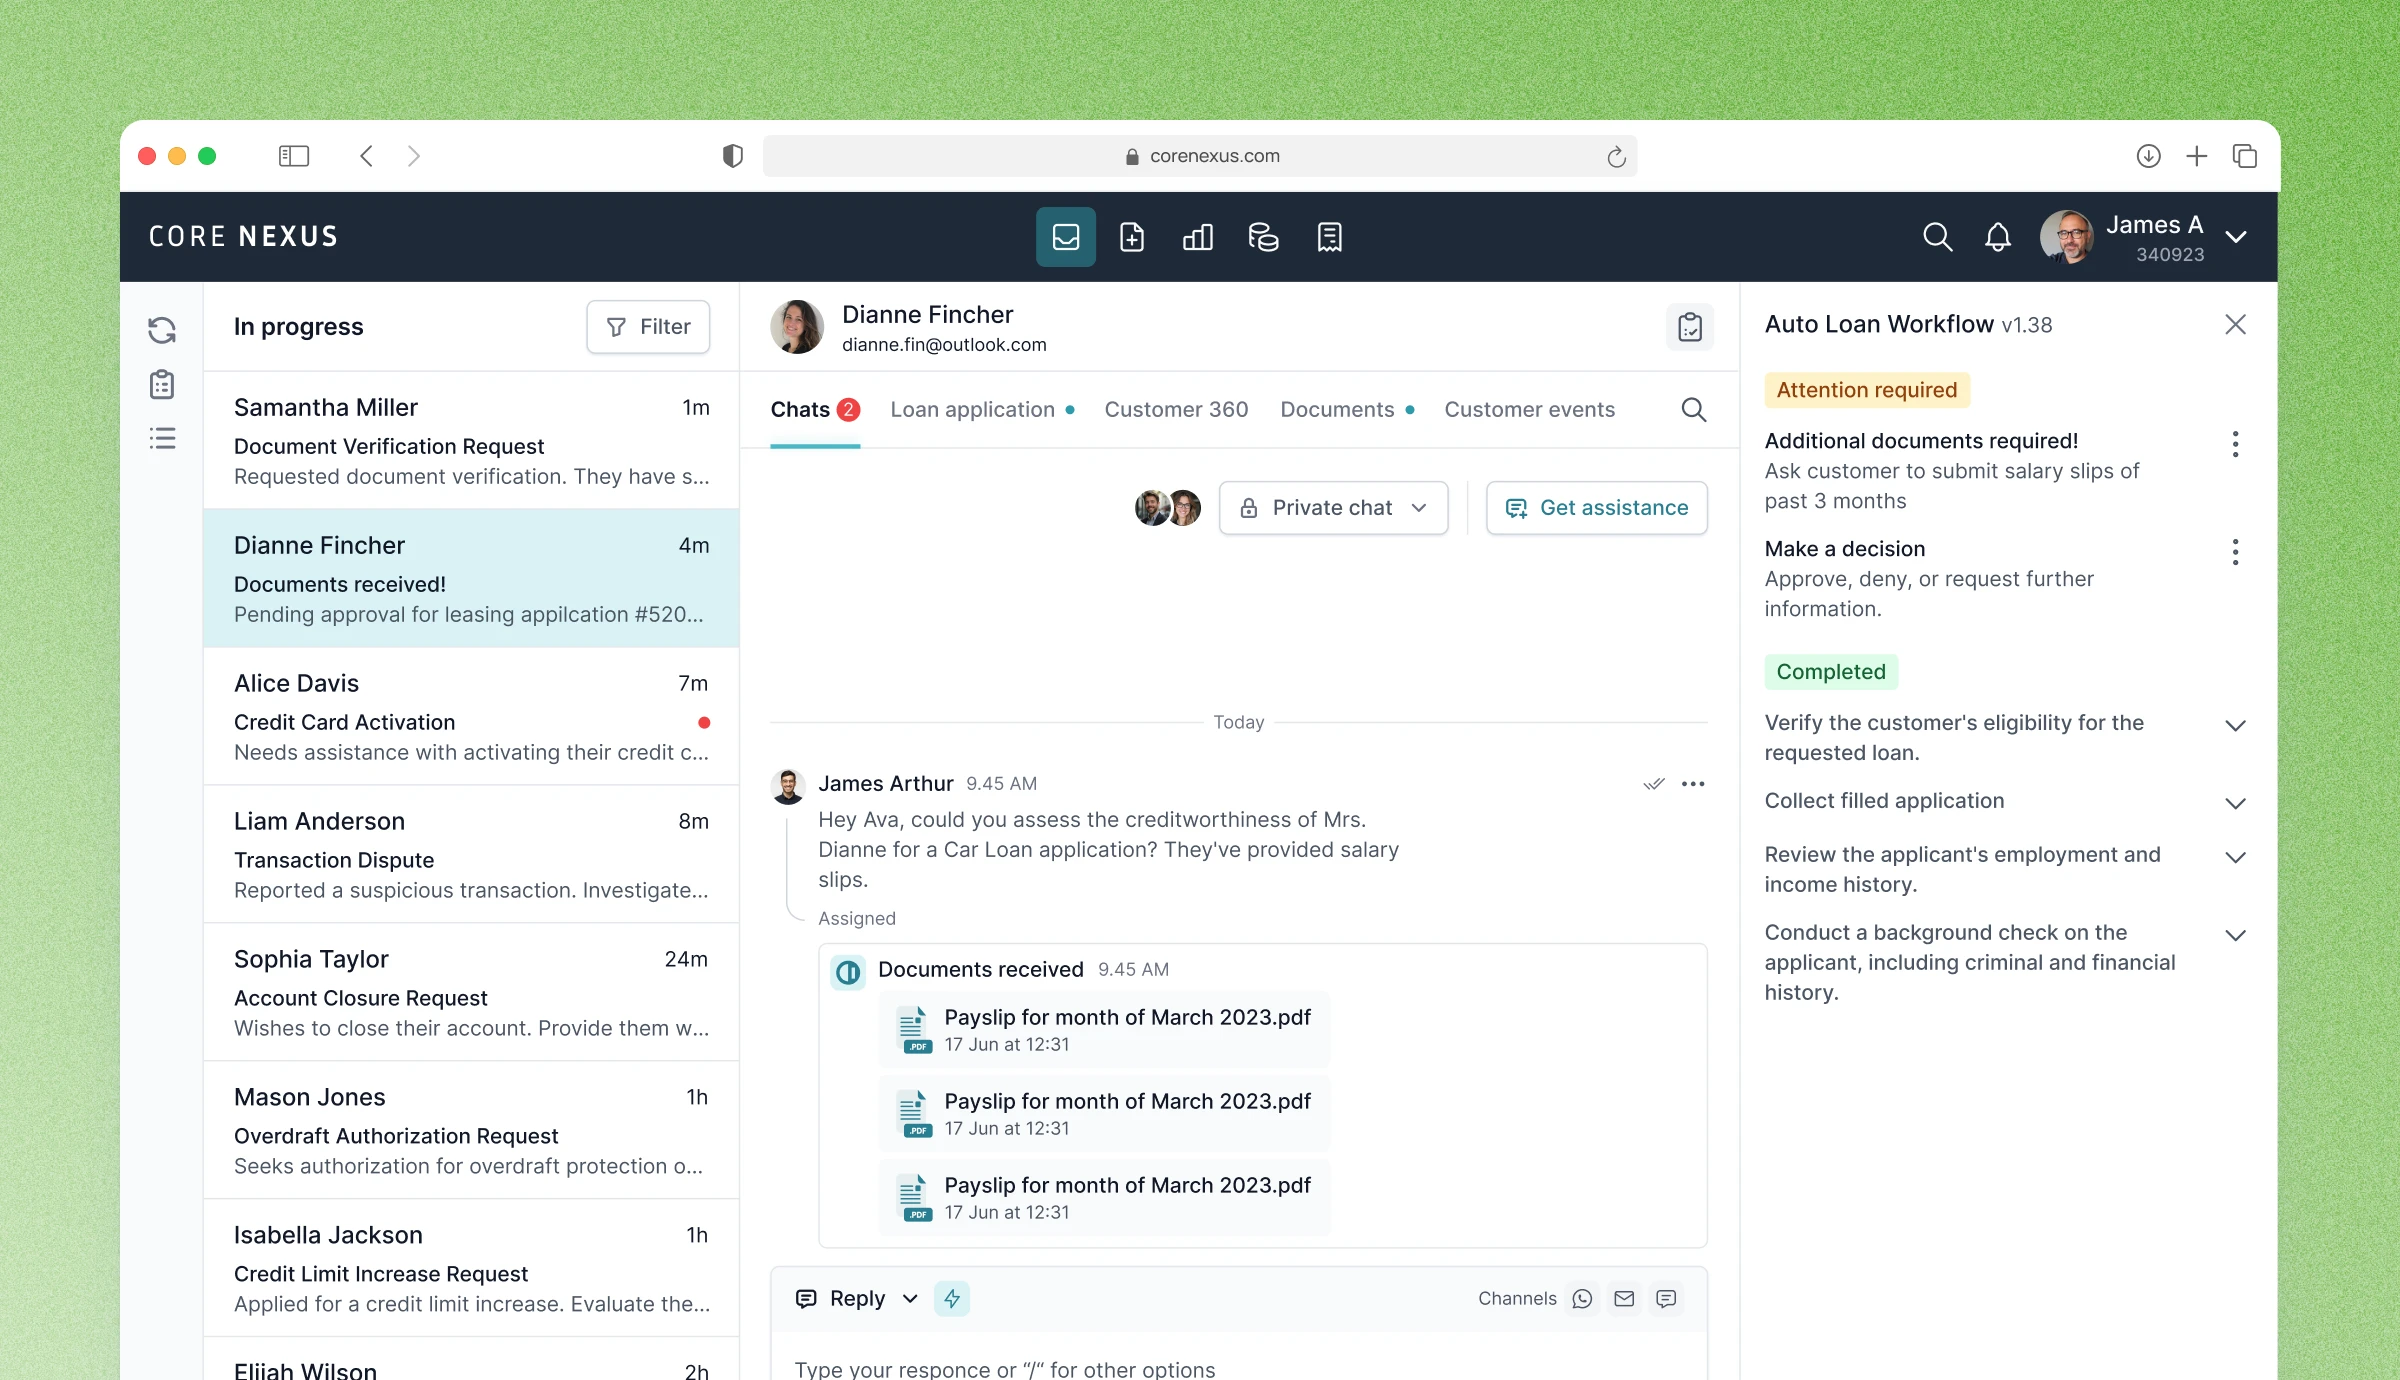Viewport: 2400px width, 1380px height.
Task: Switch to the Loan application tab
Action: pyautogui.click(x=982, y=410)
